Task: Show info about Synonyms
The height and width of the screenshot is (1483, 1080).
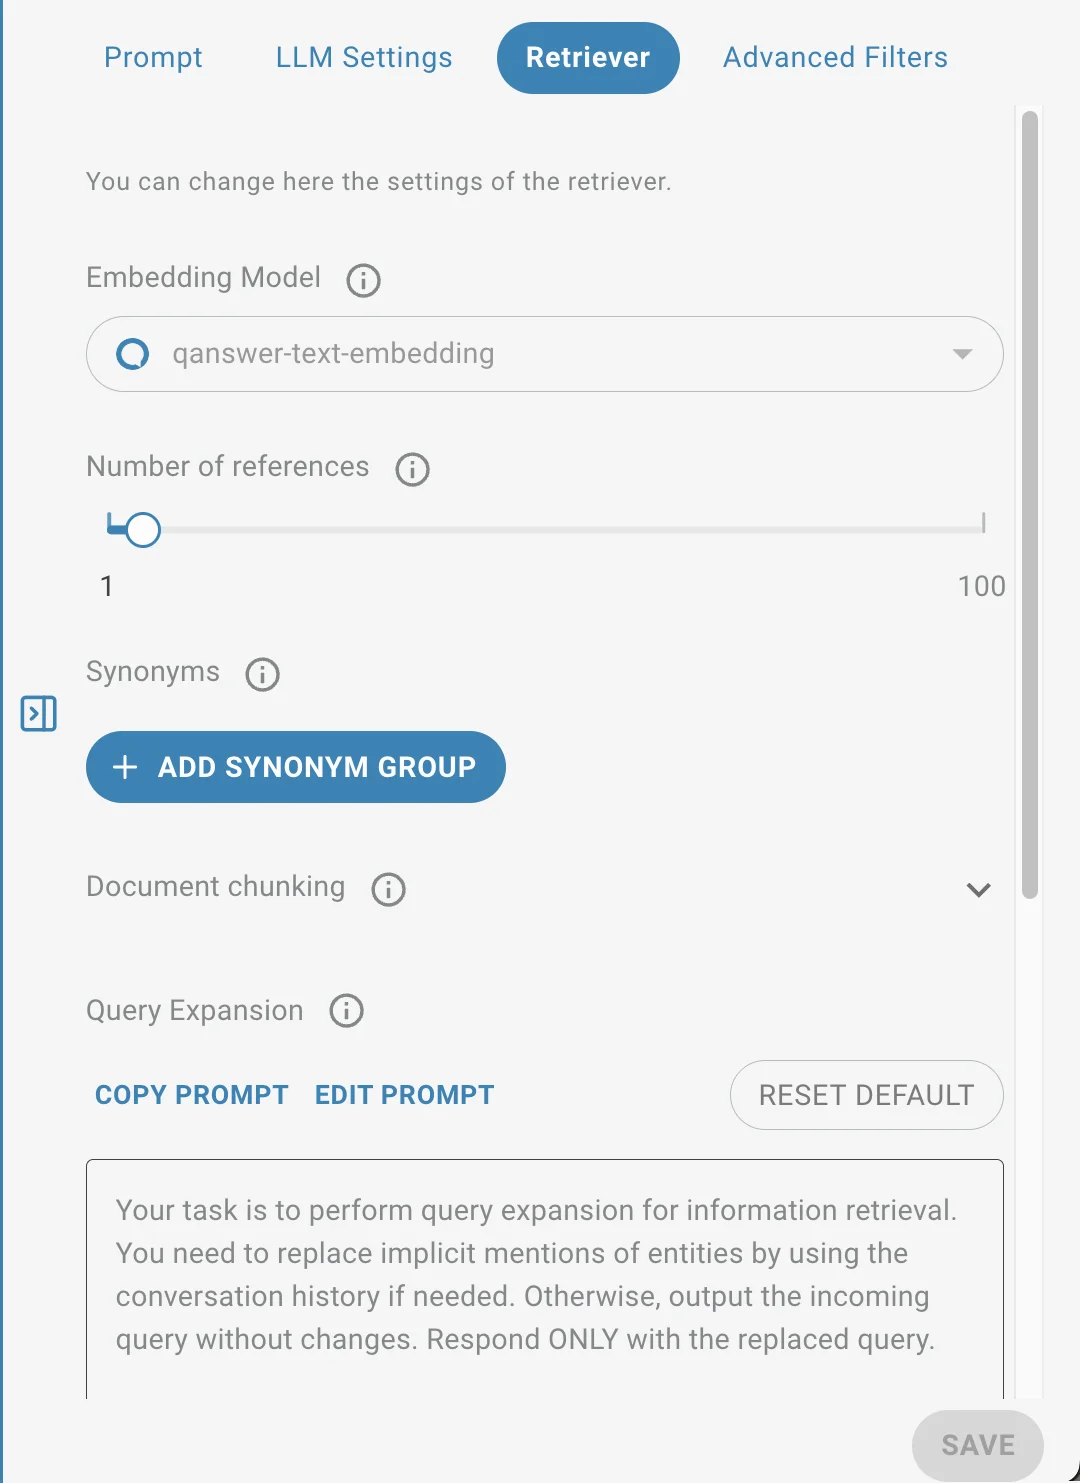Action: pos(262,674)
